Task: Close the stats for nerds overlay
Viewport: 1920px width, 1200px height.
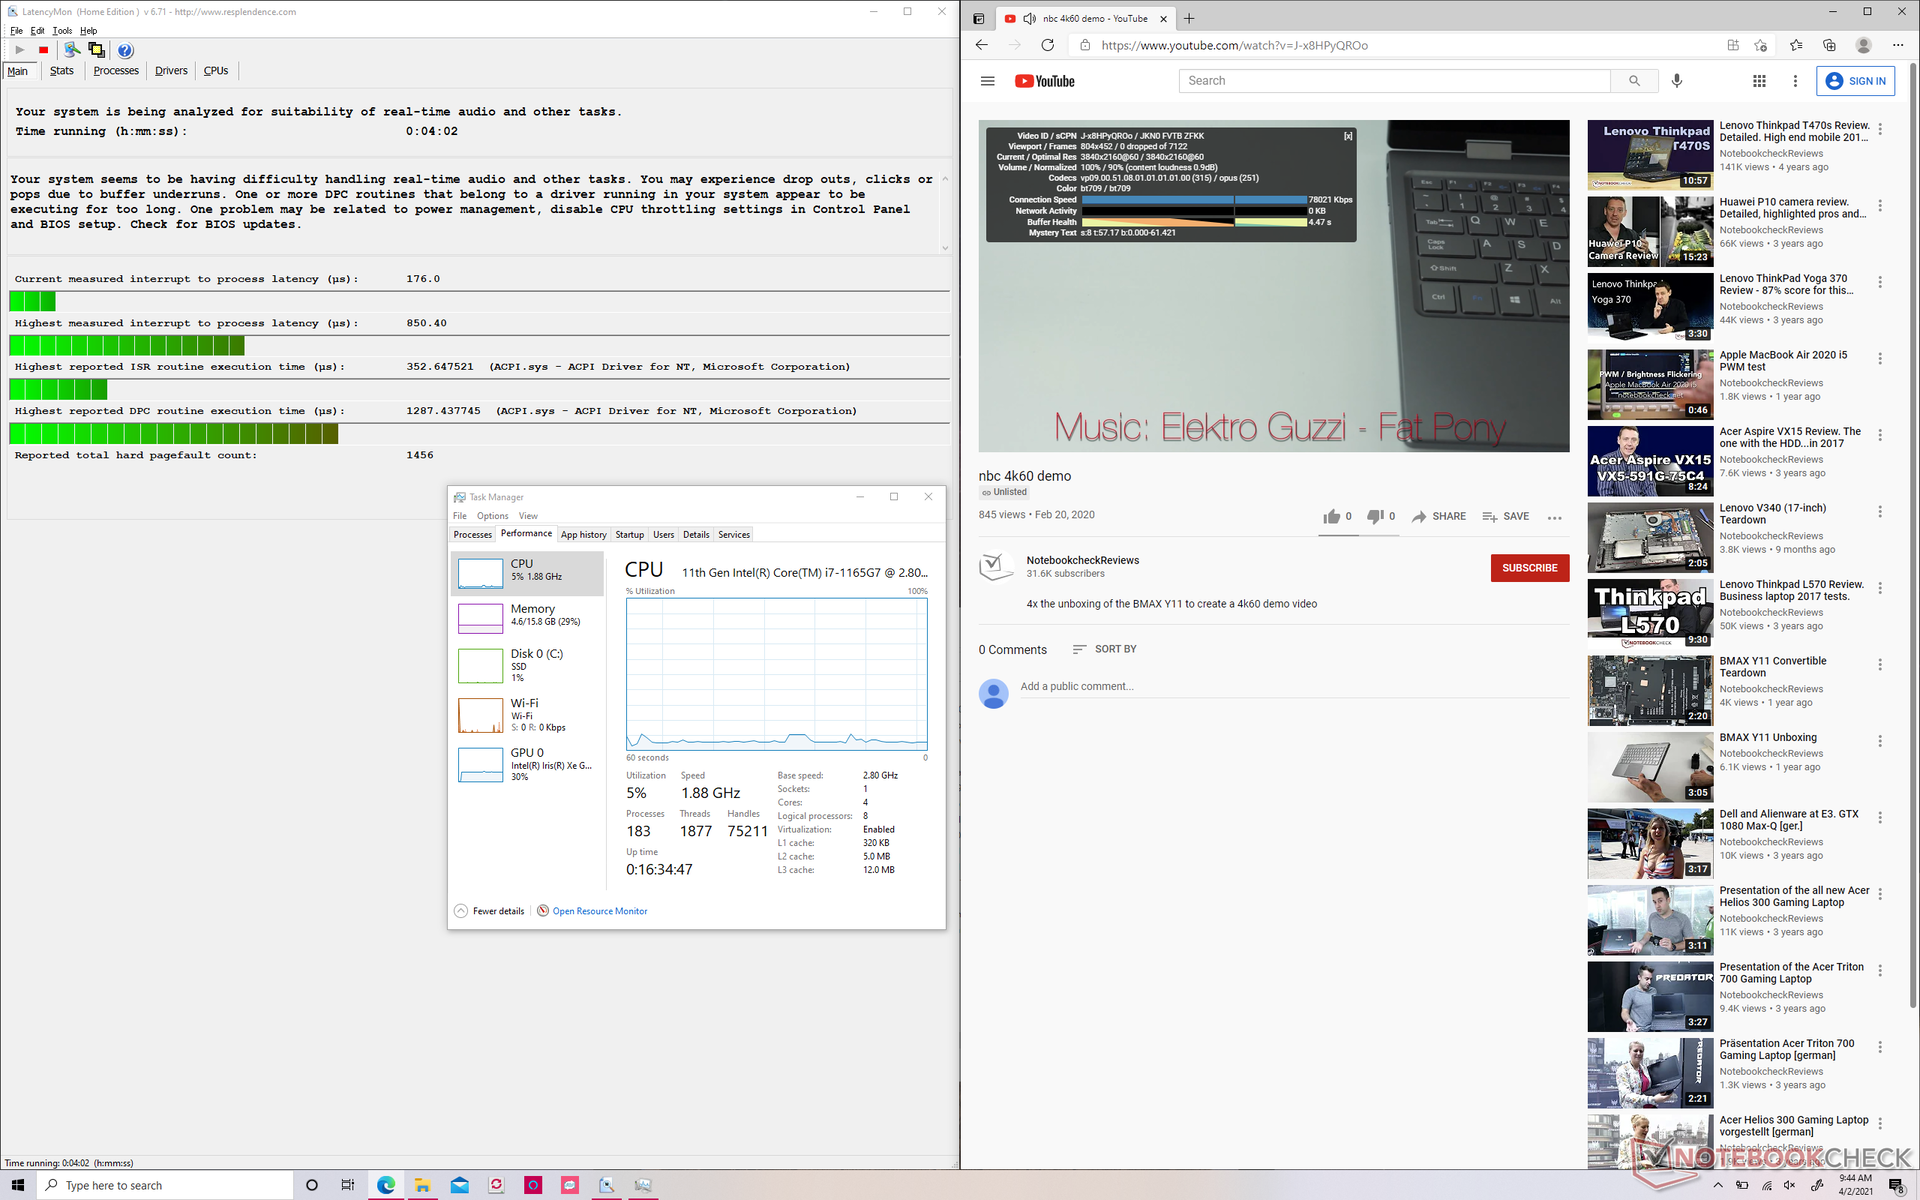Action: click(x=1347, y=136)
